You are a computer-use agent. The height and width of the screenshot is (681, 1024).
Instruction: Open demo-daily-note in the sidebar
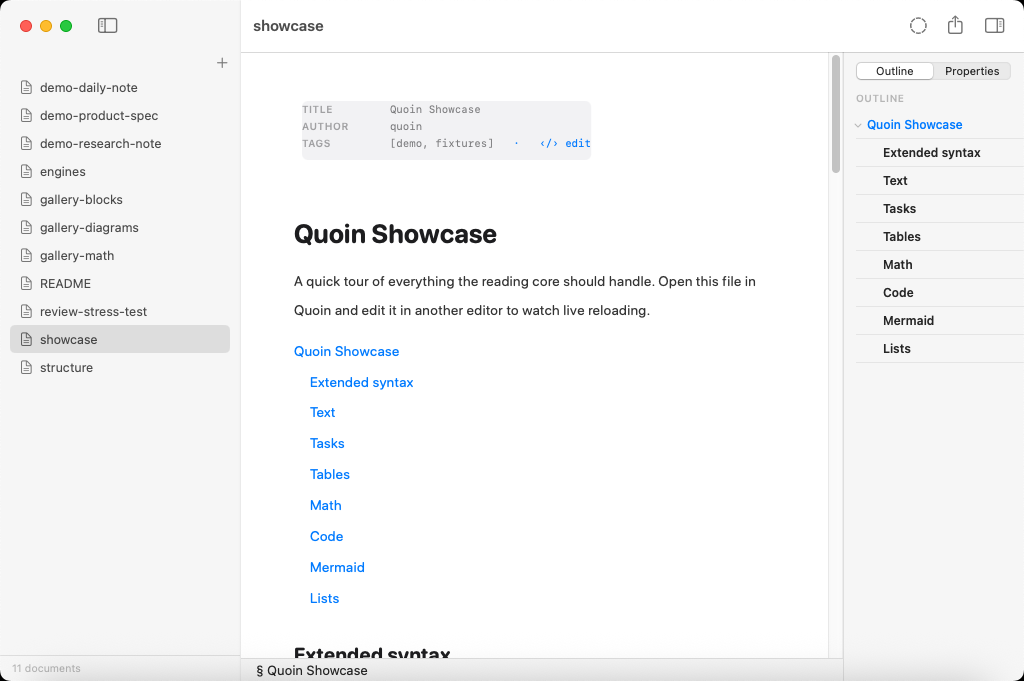click(120, 87)
